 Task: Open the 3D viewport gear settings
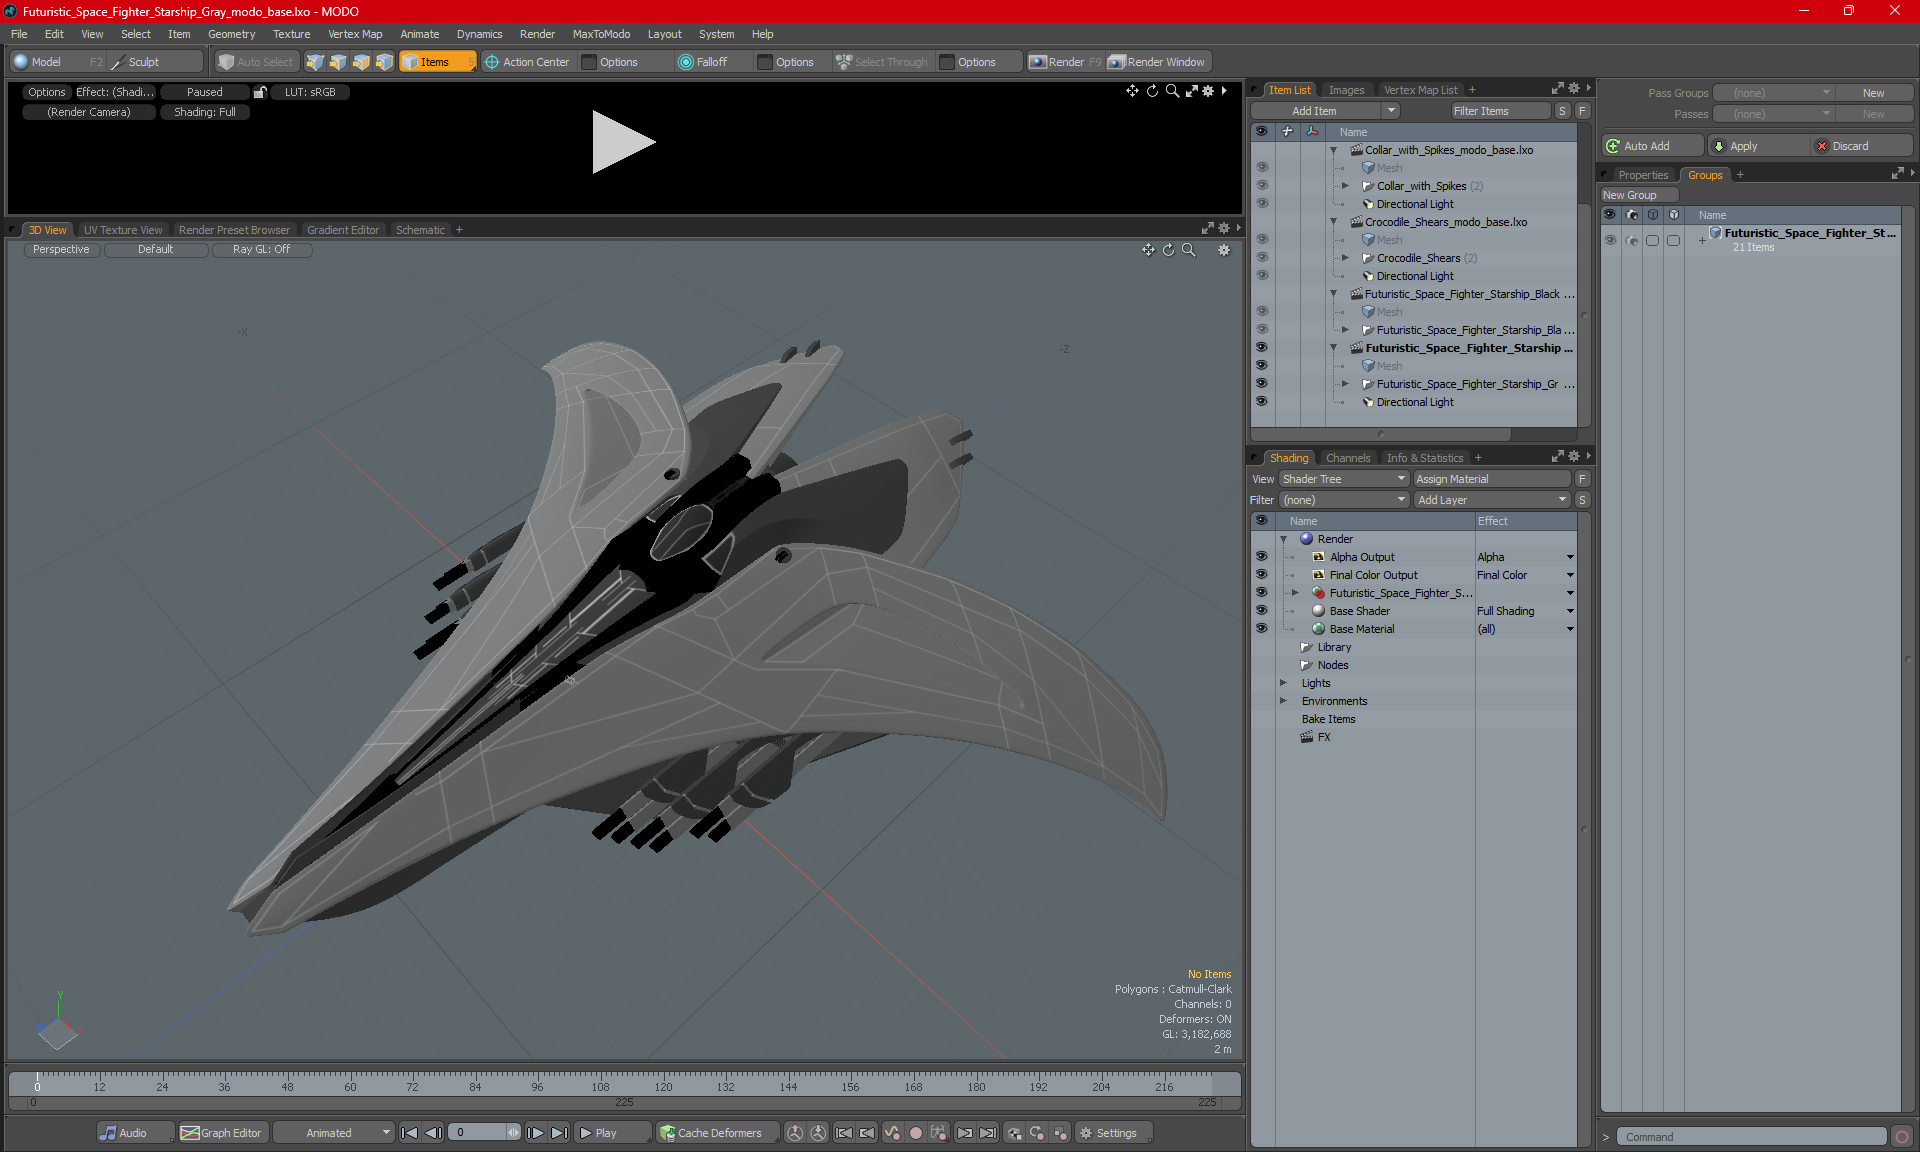coord(1224,250)
